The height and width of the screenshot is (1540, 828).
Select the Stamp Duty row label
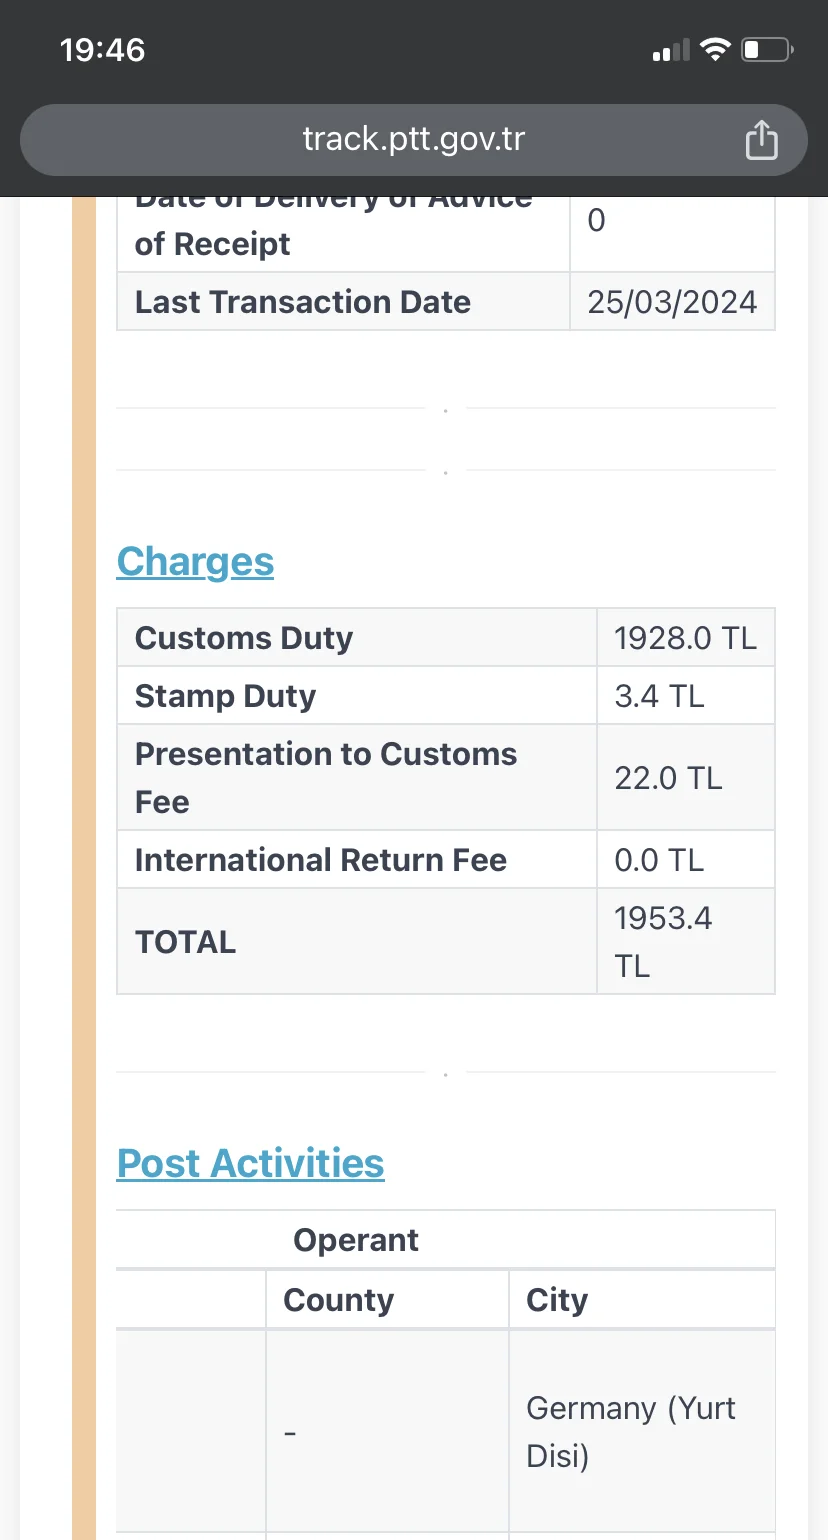tap(225, 696)
